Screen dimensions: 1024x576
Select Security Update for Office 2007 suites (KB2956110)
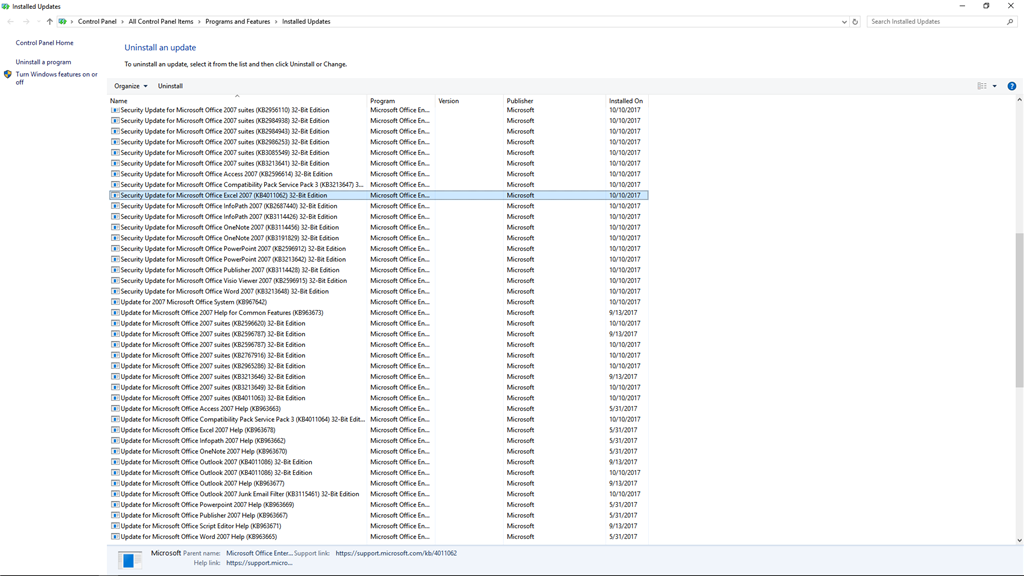(378, 110)
